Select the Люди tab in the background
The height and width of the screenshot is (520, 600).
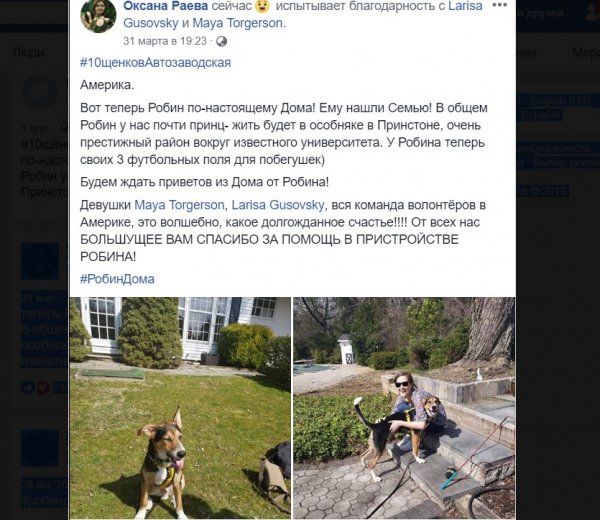pos(29,52)
